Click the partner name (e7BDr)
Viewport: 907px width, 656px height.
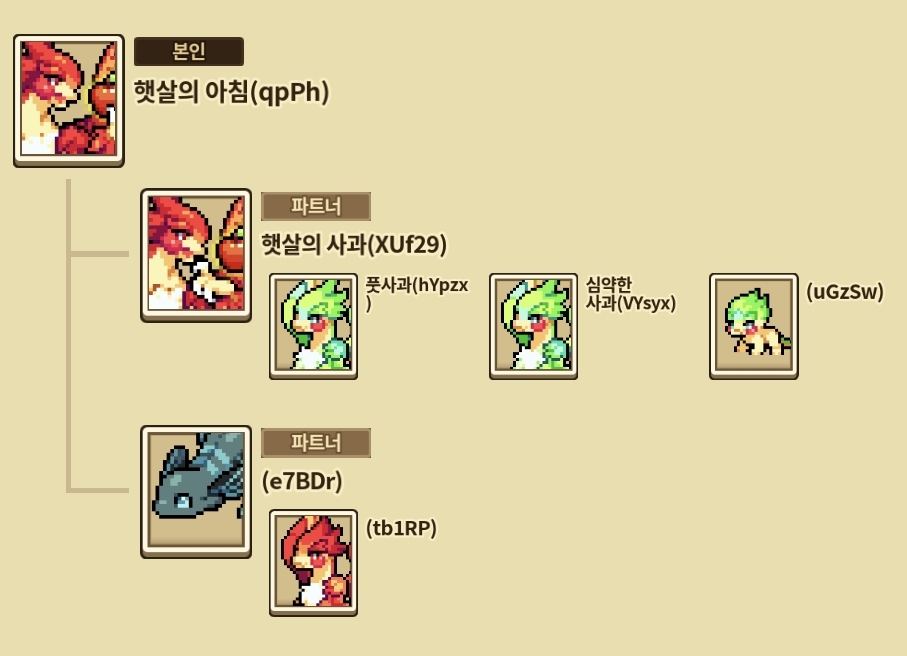(x=302, y=481)
